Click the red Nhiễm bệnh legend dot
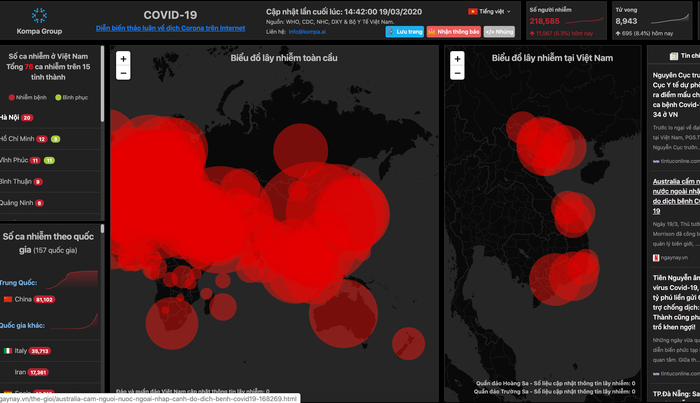The width and height of the screenshot is (700, 403). coord(12,97)
